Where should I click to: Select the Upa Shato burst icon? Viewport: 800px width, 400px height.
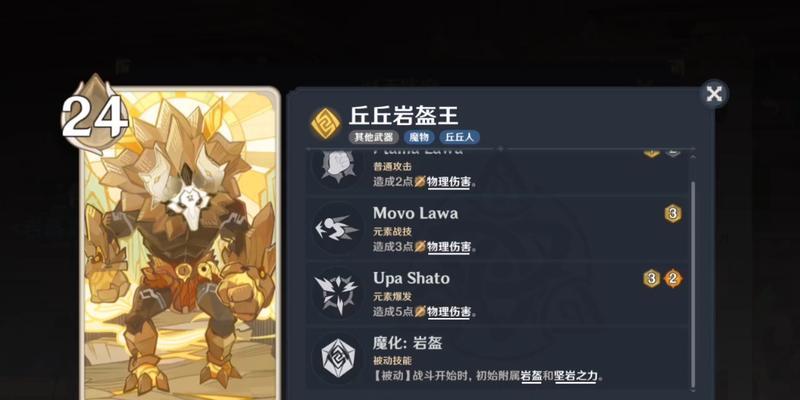(x=337, y=293)
